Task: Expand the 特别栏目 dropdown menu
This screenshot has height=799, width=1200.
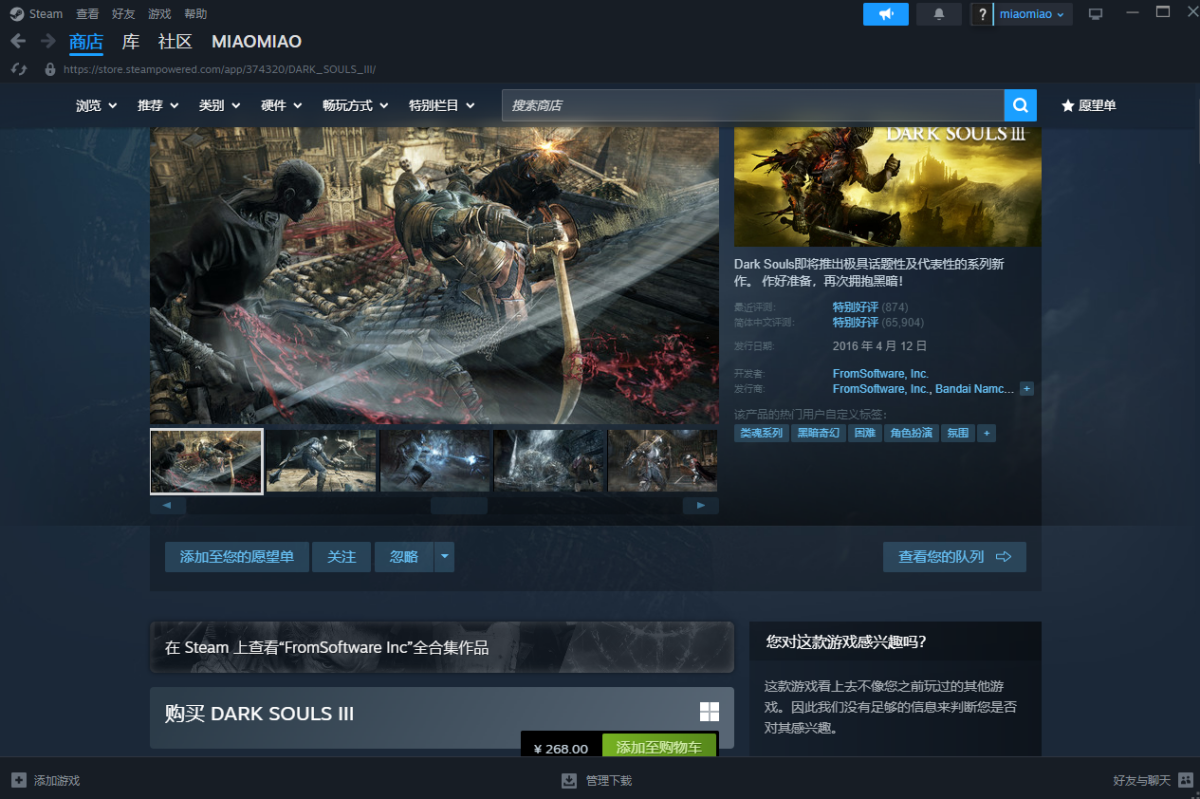Action: (x=441, y=105)
